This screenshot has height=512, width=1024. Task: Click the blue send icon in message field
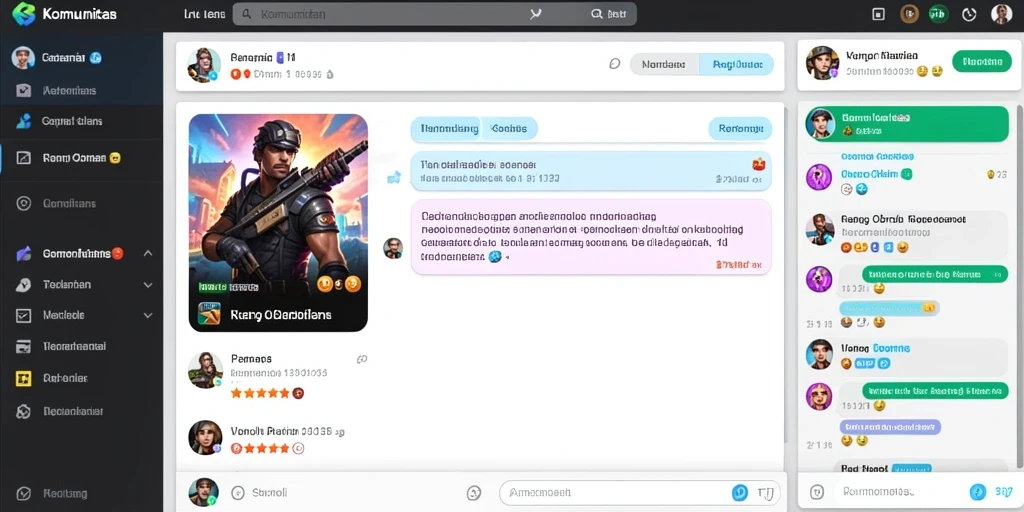tap(739, 492)
